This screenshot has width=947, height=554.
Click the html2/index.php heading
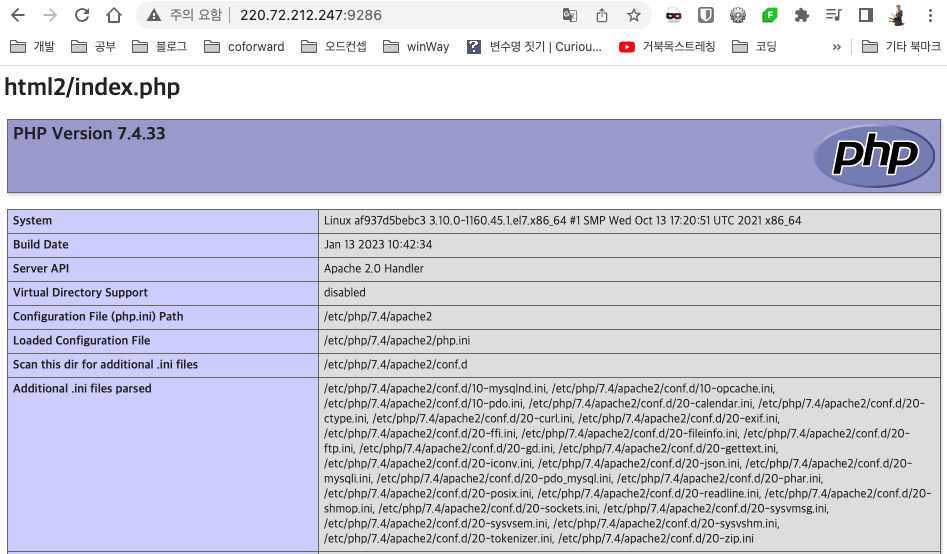coord(92,87)
